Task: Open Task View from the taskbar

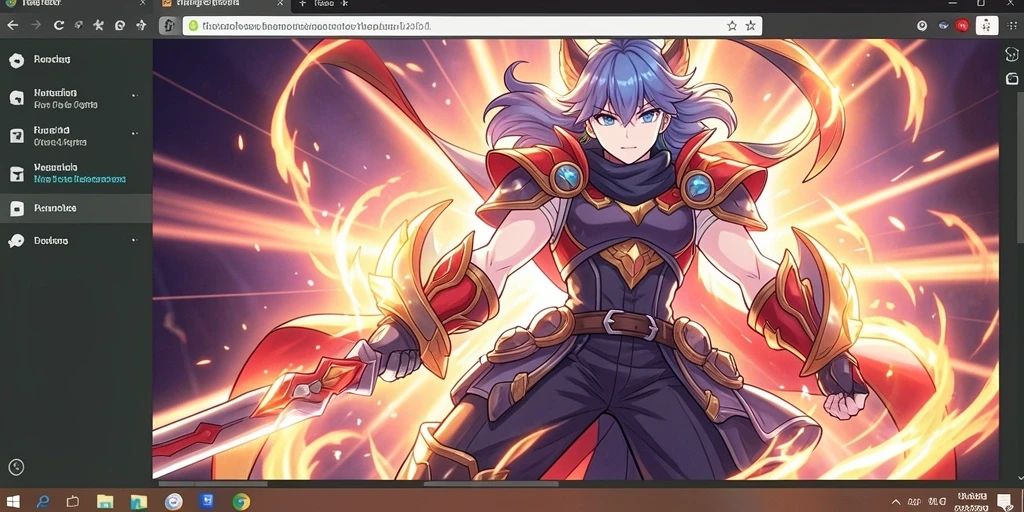Action: pos(72,502)
